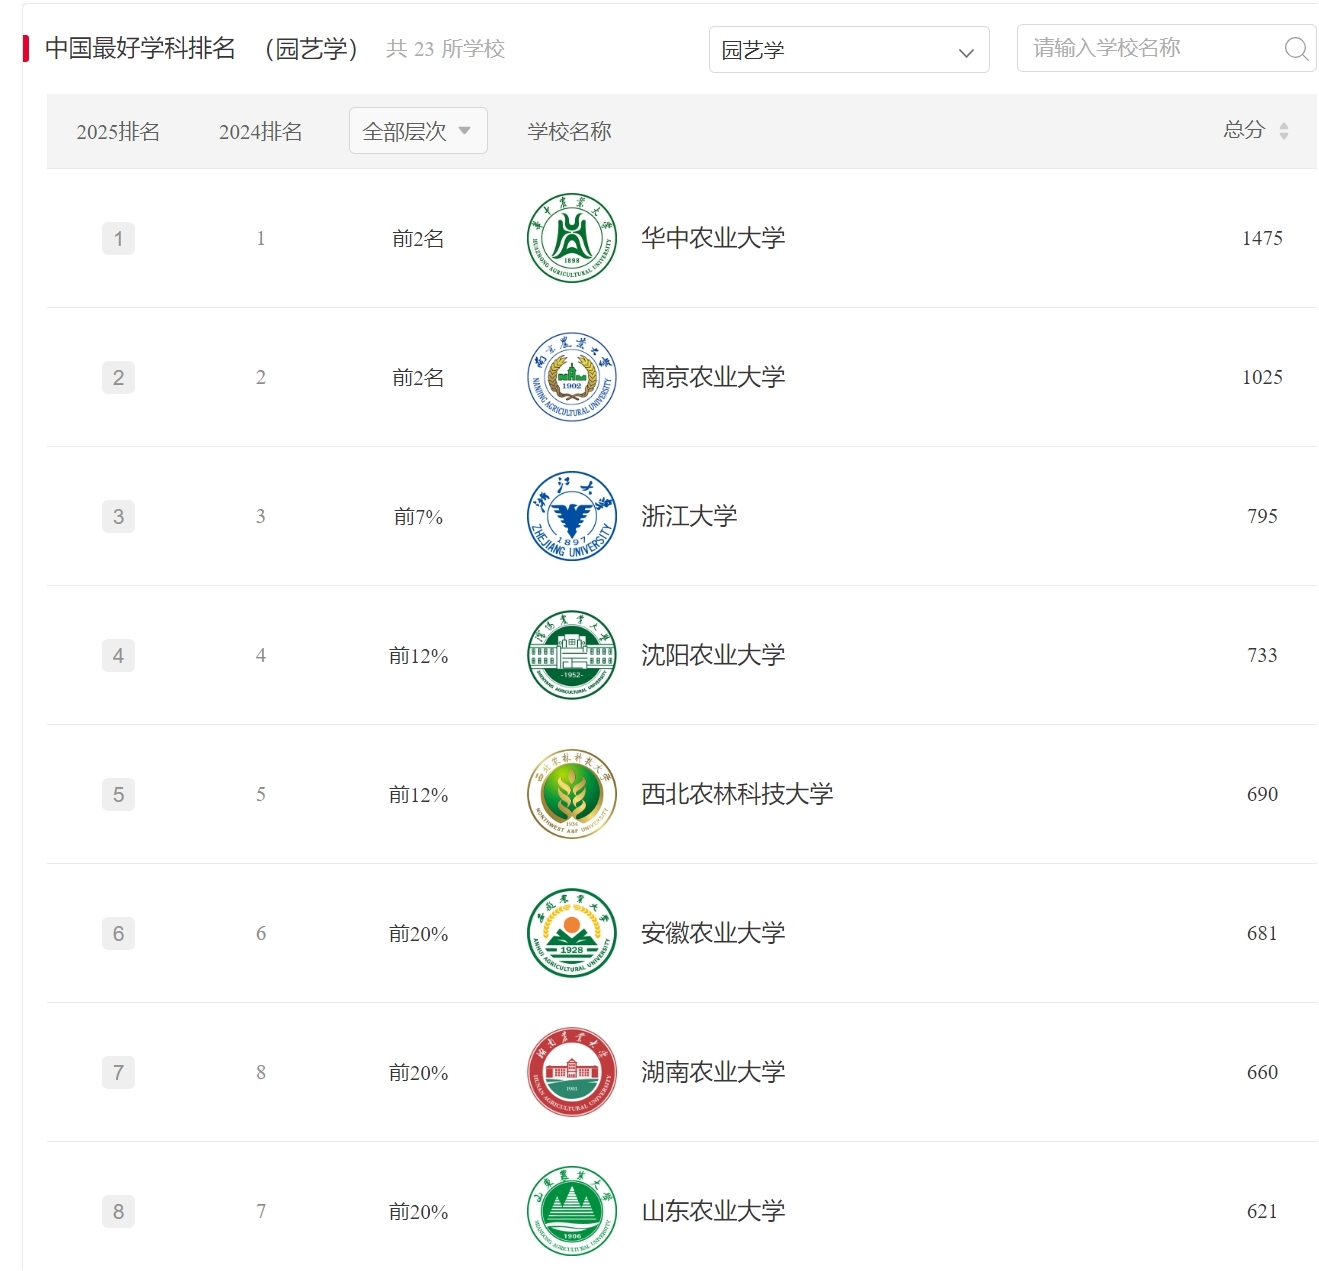Image resolution: width=1319 pixels, height=1271 pixels.
Task: Open 浙江大学 name link
Action: click(x=689, y=516)
